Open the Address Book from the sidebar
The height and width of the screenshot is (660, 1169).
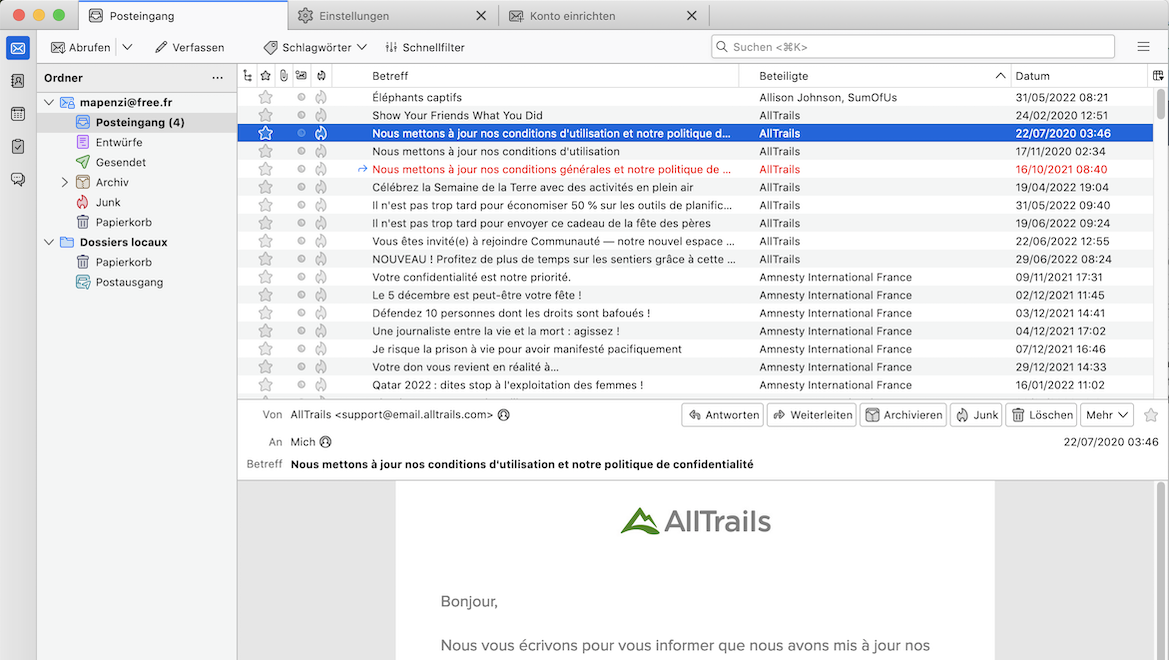click(18, 81)
